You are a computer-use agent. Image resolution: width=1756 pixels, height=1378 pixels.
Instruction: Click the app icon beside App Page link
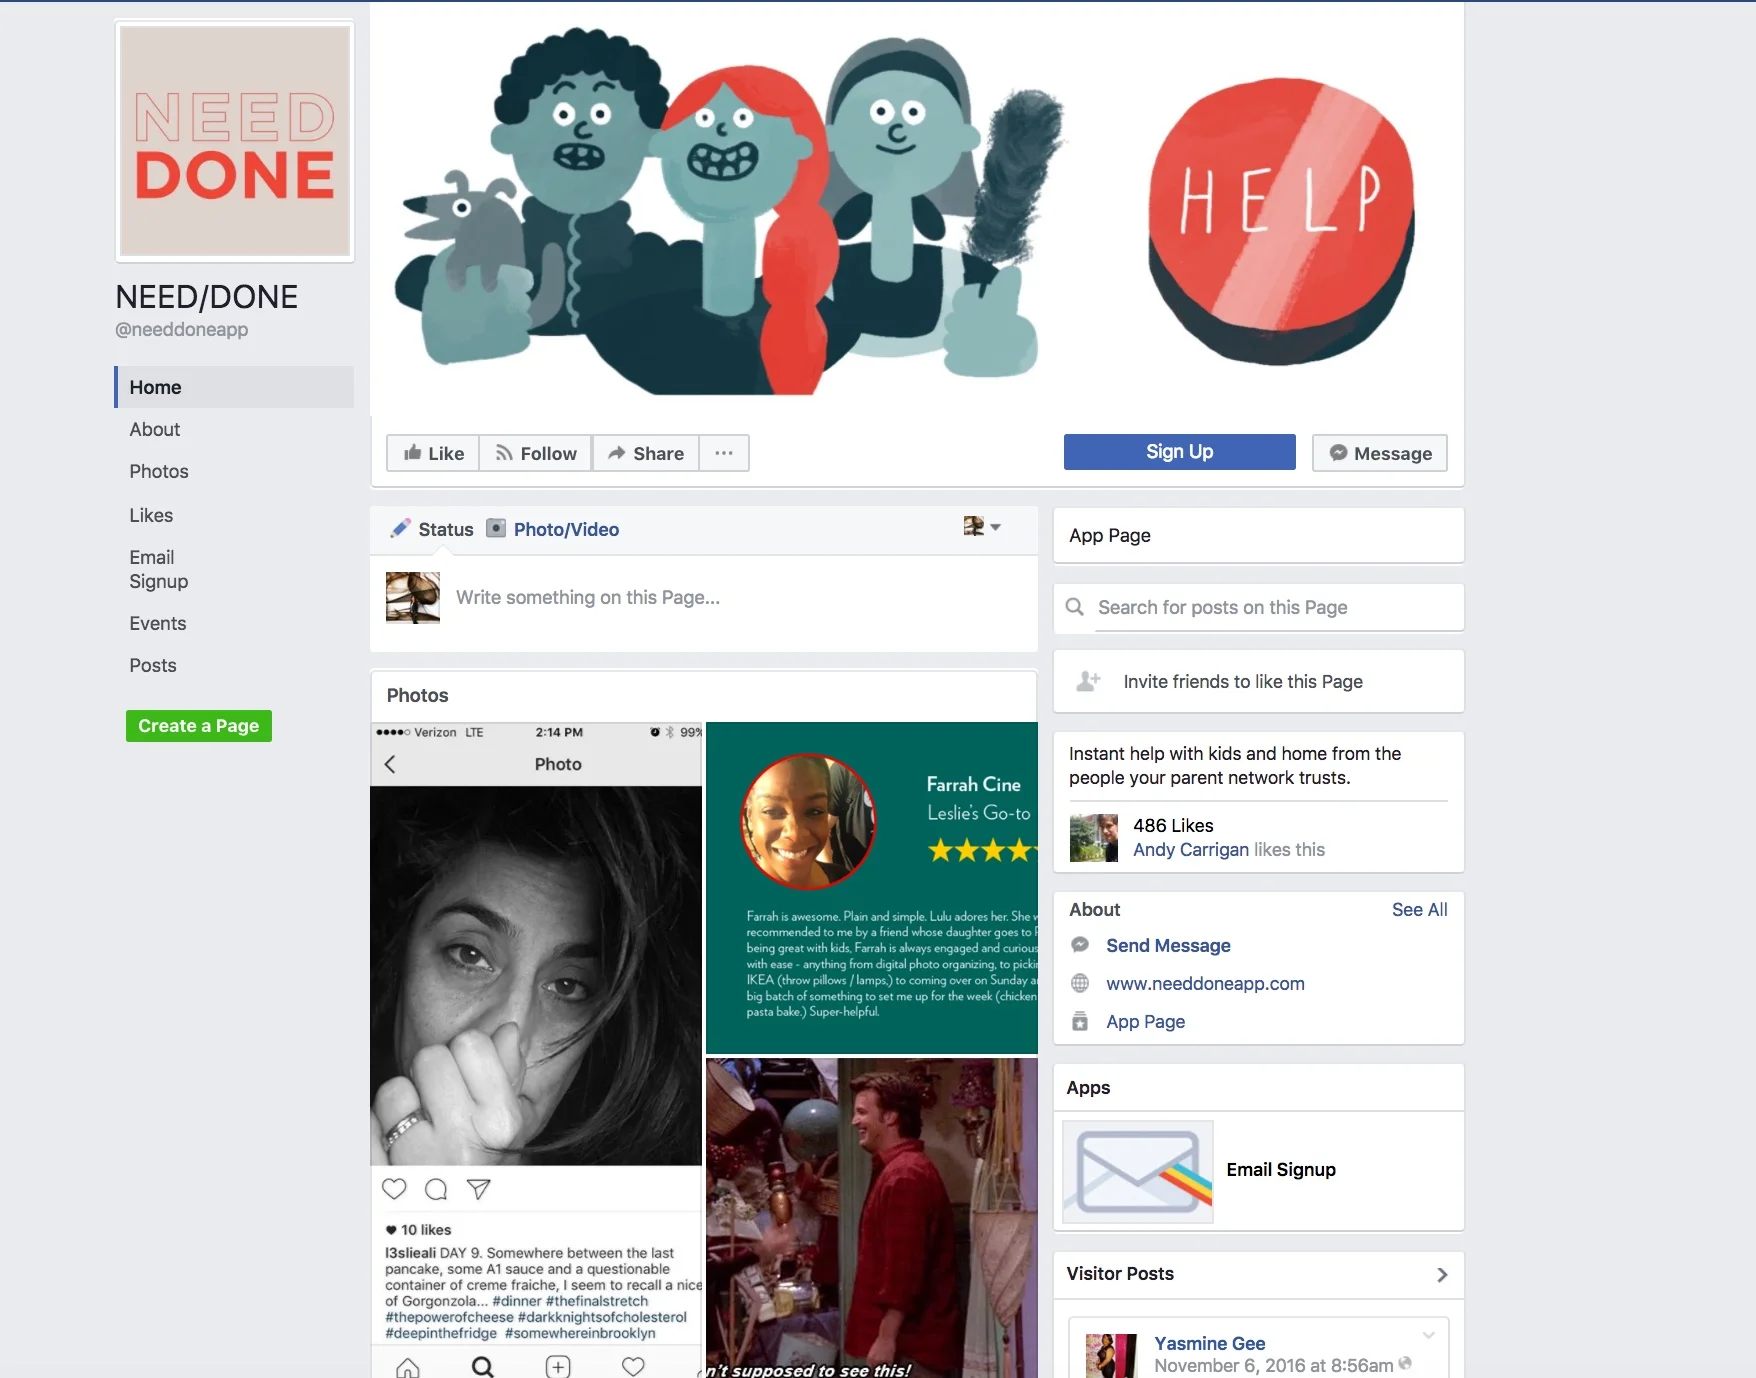pyautogui.click(x=1080, y=1021)
